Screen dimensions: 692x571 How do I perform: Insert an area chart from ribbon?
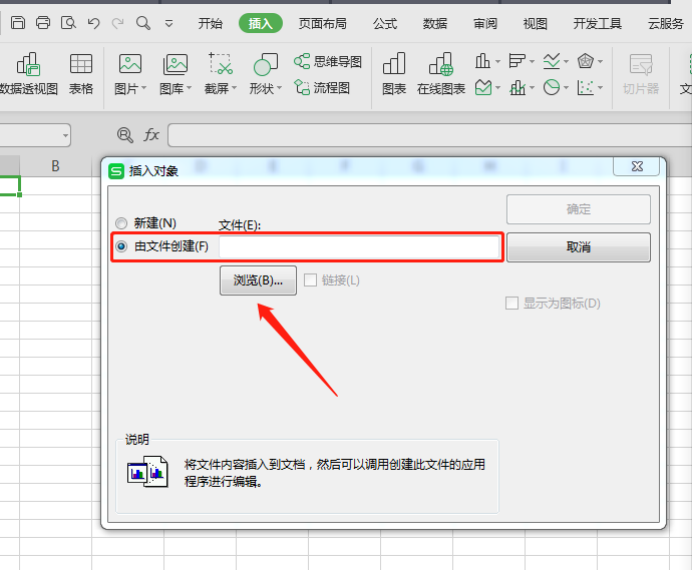coord(483,87)
